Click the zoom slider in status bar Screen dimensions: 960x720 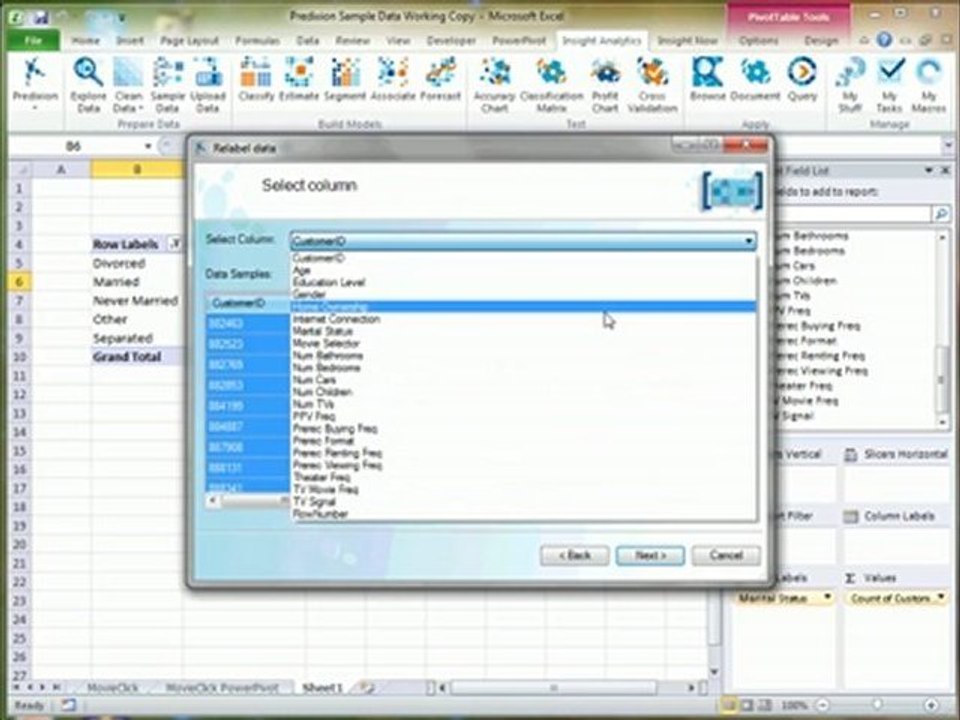[x=877, y=705]
